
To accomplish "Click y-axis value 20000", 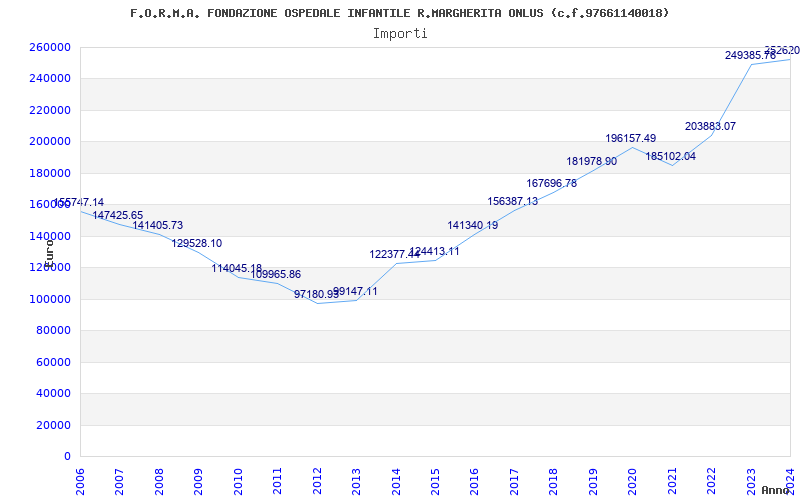I will [x=56, y=425].
